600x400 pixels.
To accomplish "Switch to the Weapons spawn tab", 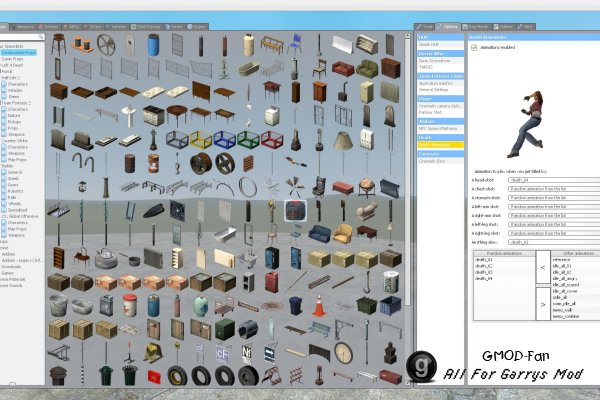I will (x=23, y=27).
